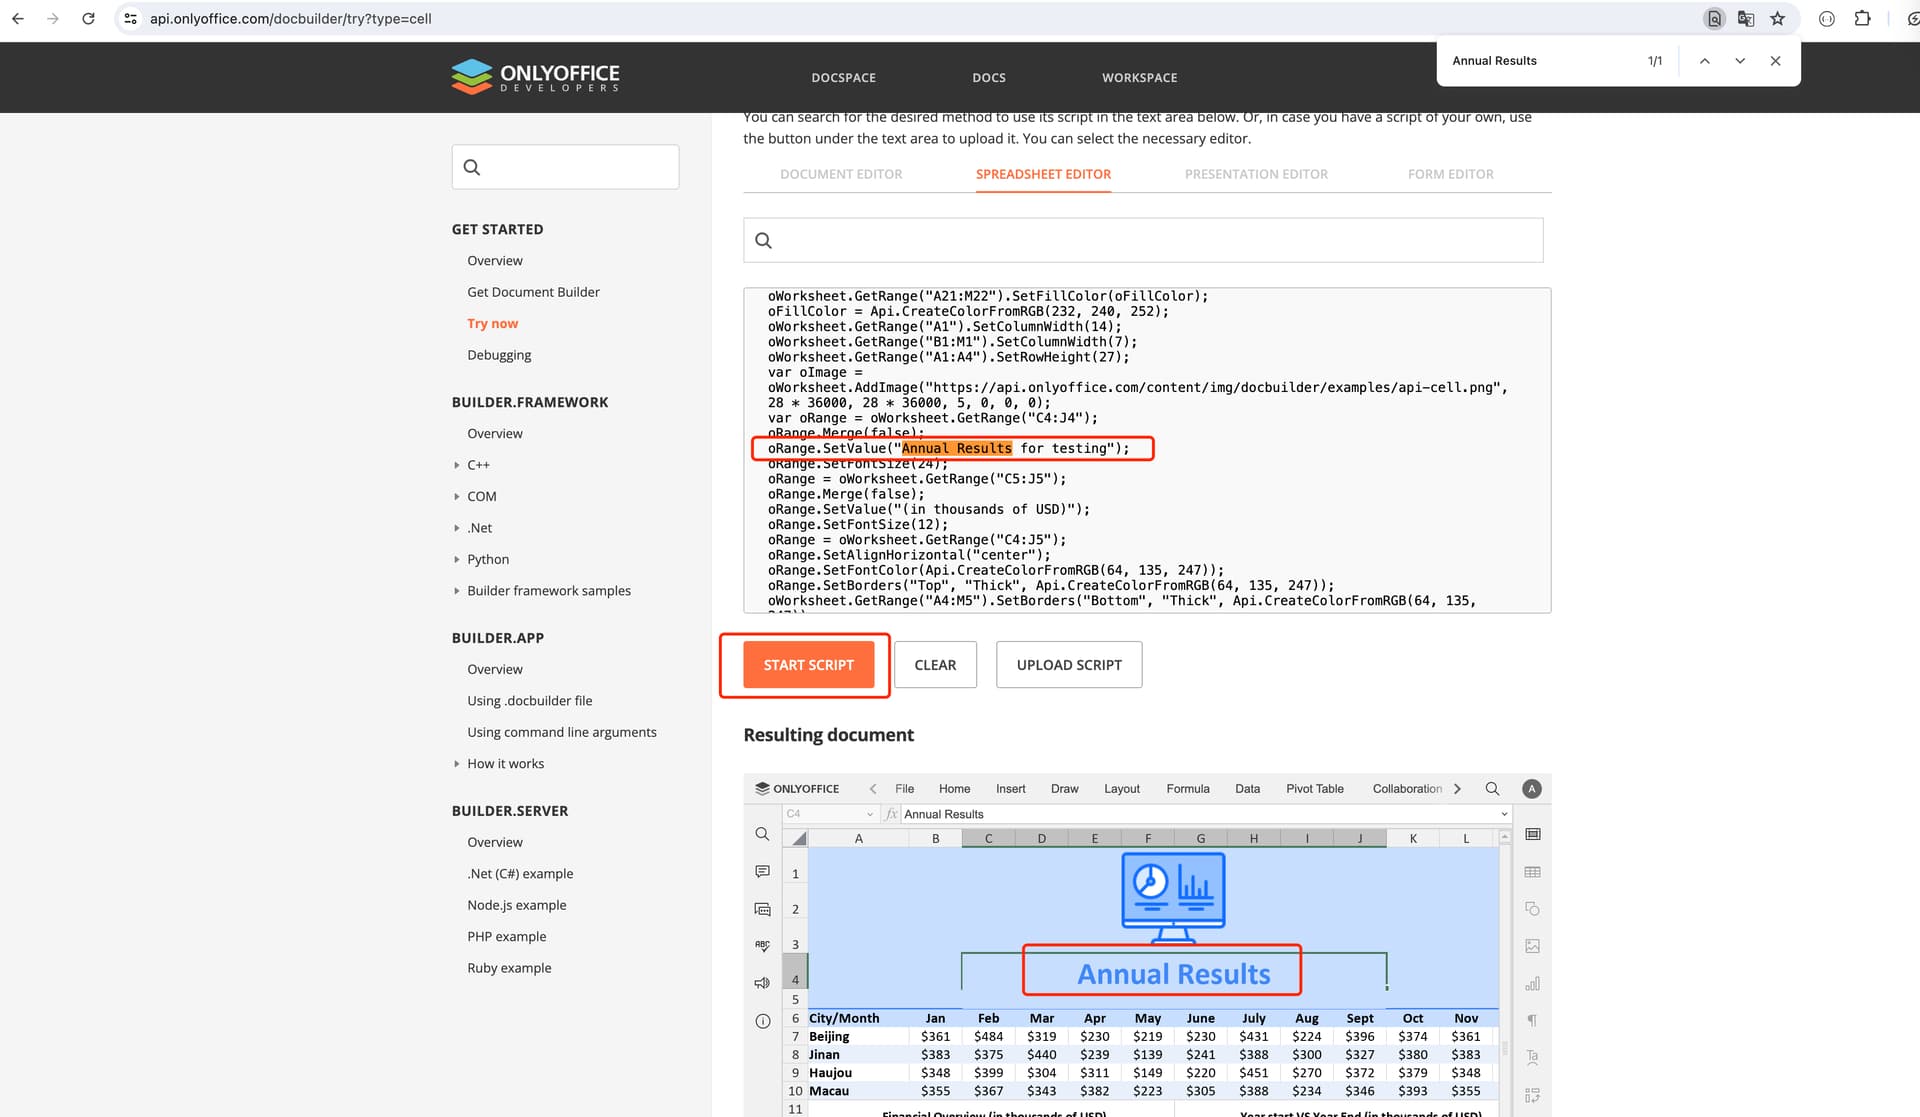Open DOCS in the top navigation
The height and width of the screenshot is (1117, 1920).
point(989,78)
